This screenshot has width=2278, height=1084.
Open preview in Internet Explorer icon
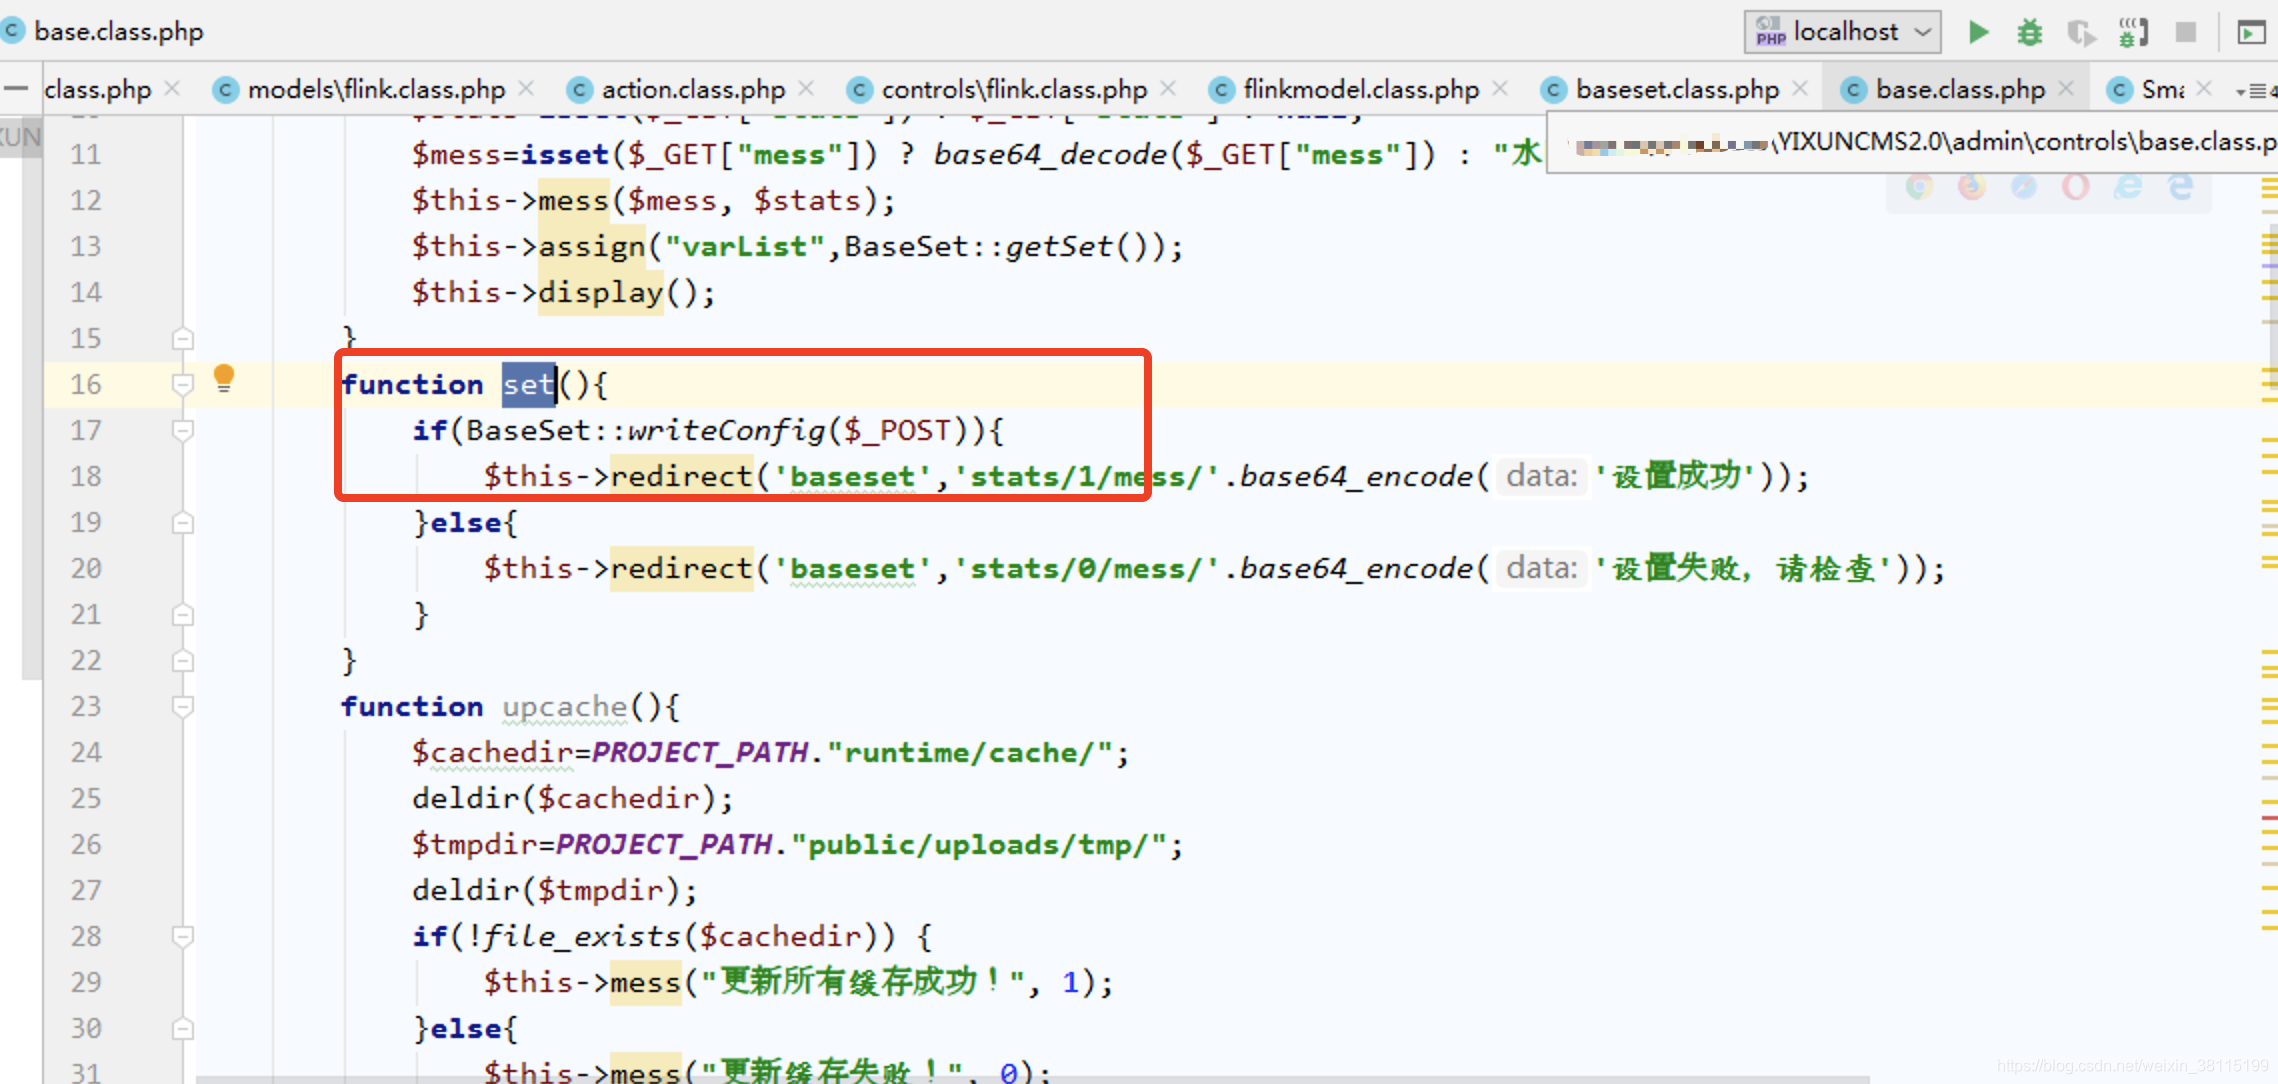click(2128, 186)
